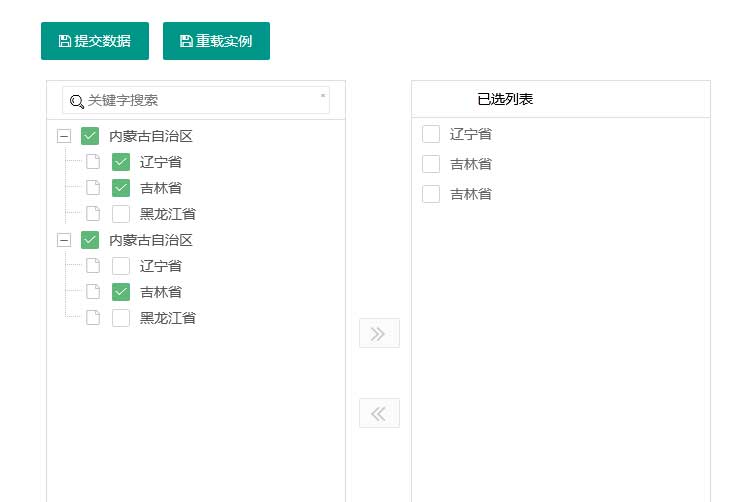Uncheck the checked 辽宁省 checkbox in the tree
Image resolution: width=754 pixels, height=502 pixels.
pos(121,162)
